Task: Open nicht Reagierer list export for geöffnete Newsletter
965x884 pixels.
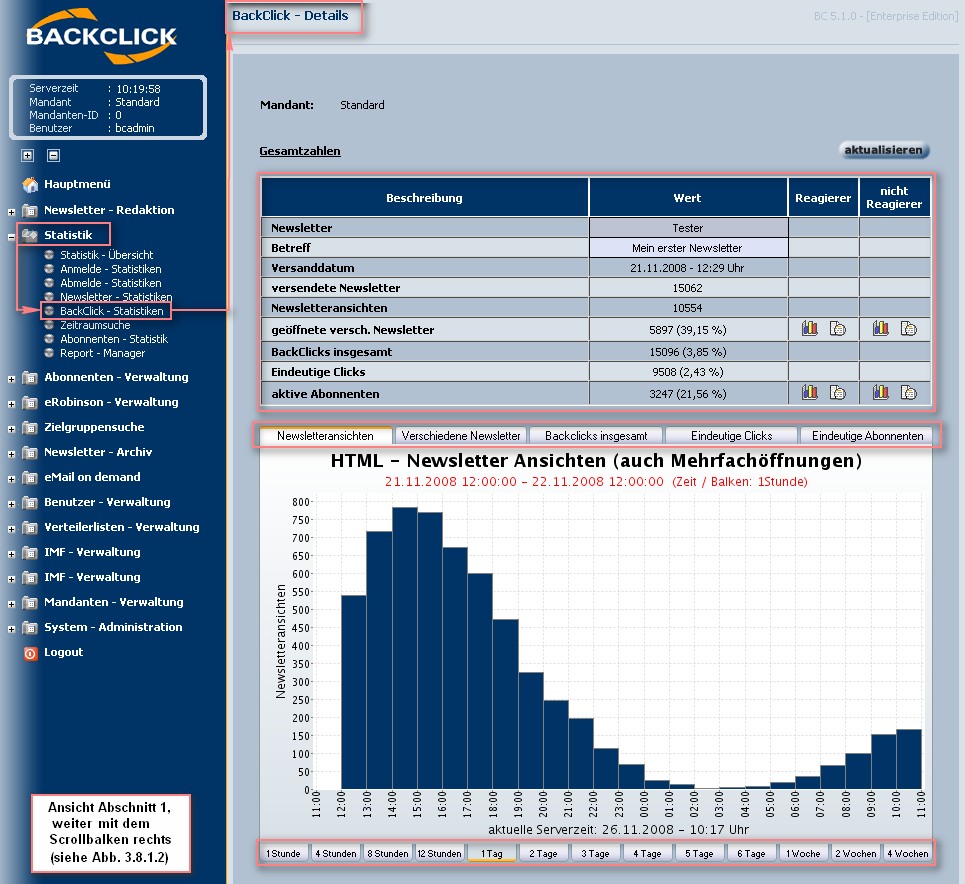Action: (x=909, y=329)
